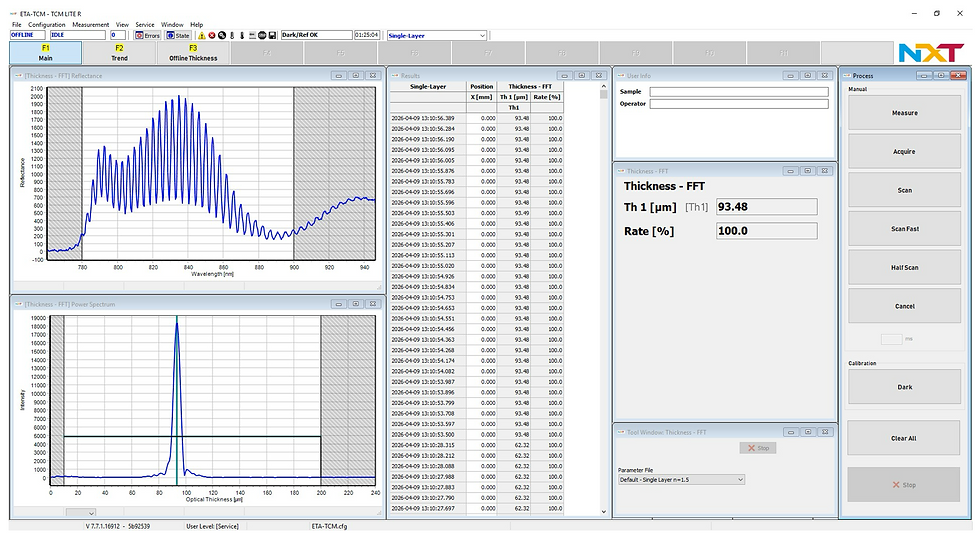This screenshot has width=980, height=538.
Task: Click the Results scrollbar down arrow
Action: point(604,511)
